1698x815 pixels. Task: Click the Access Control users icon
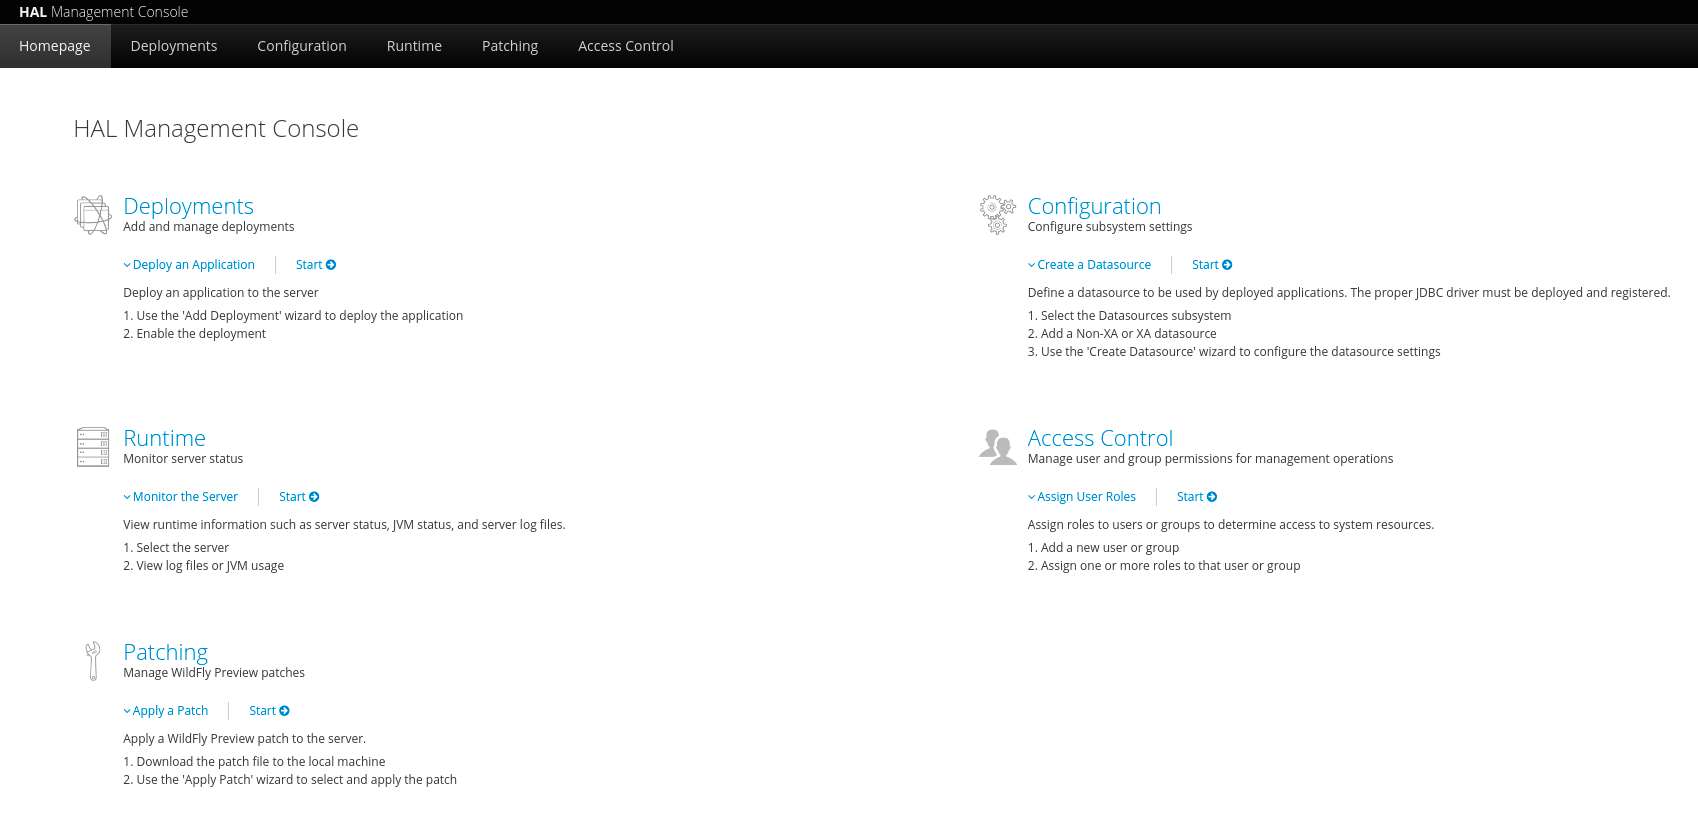point(997,447)
